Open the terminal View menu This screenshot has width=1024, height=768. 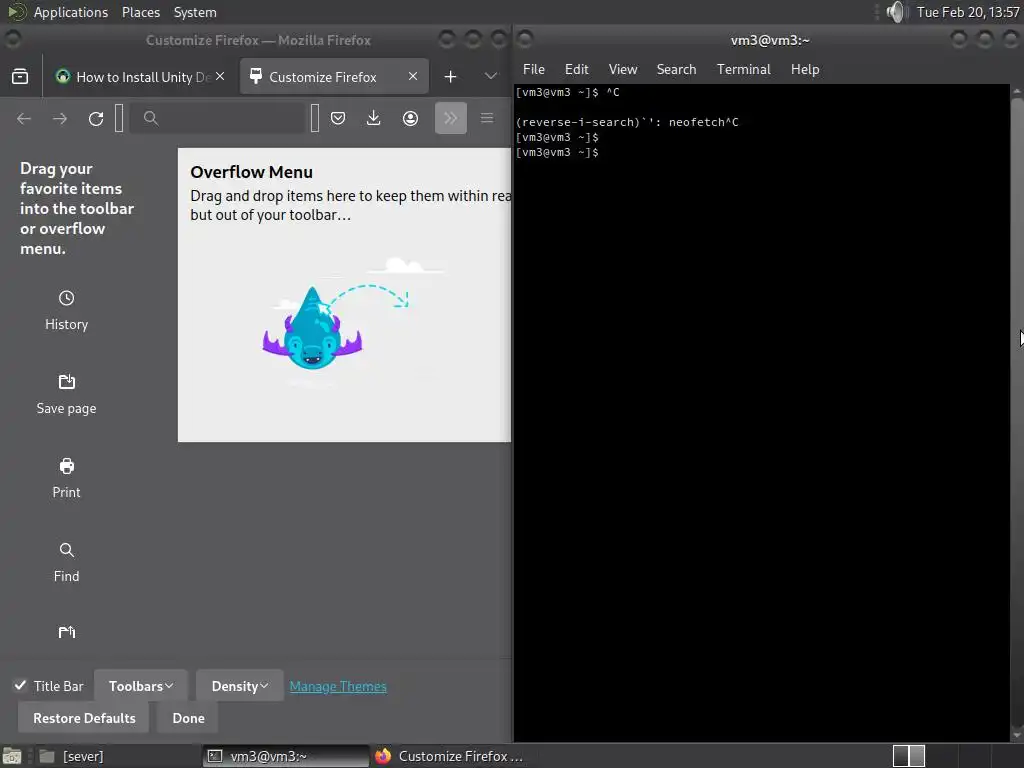tap(623, 69)
